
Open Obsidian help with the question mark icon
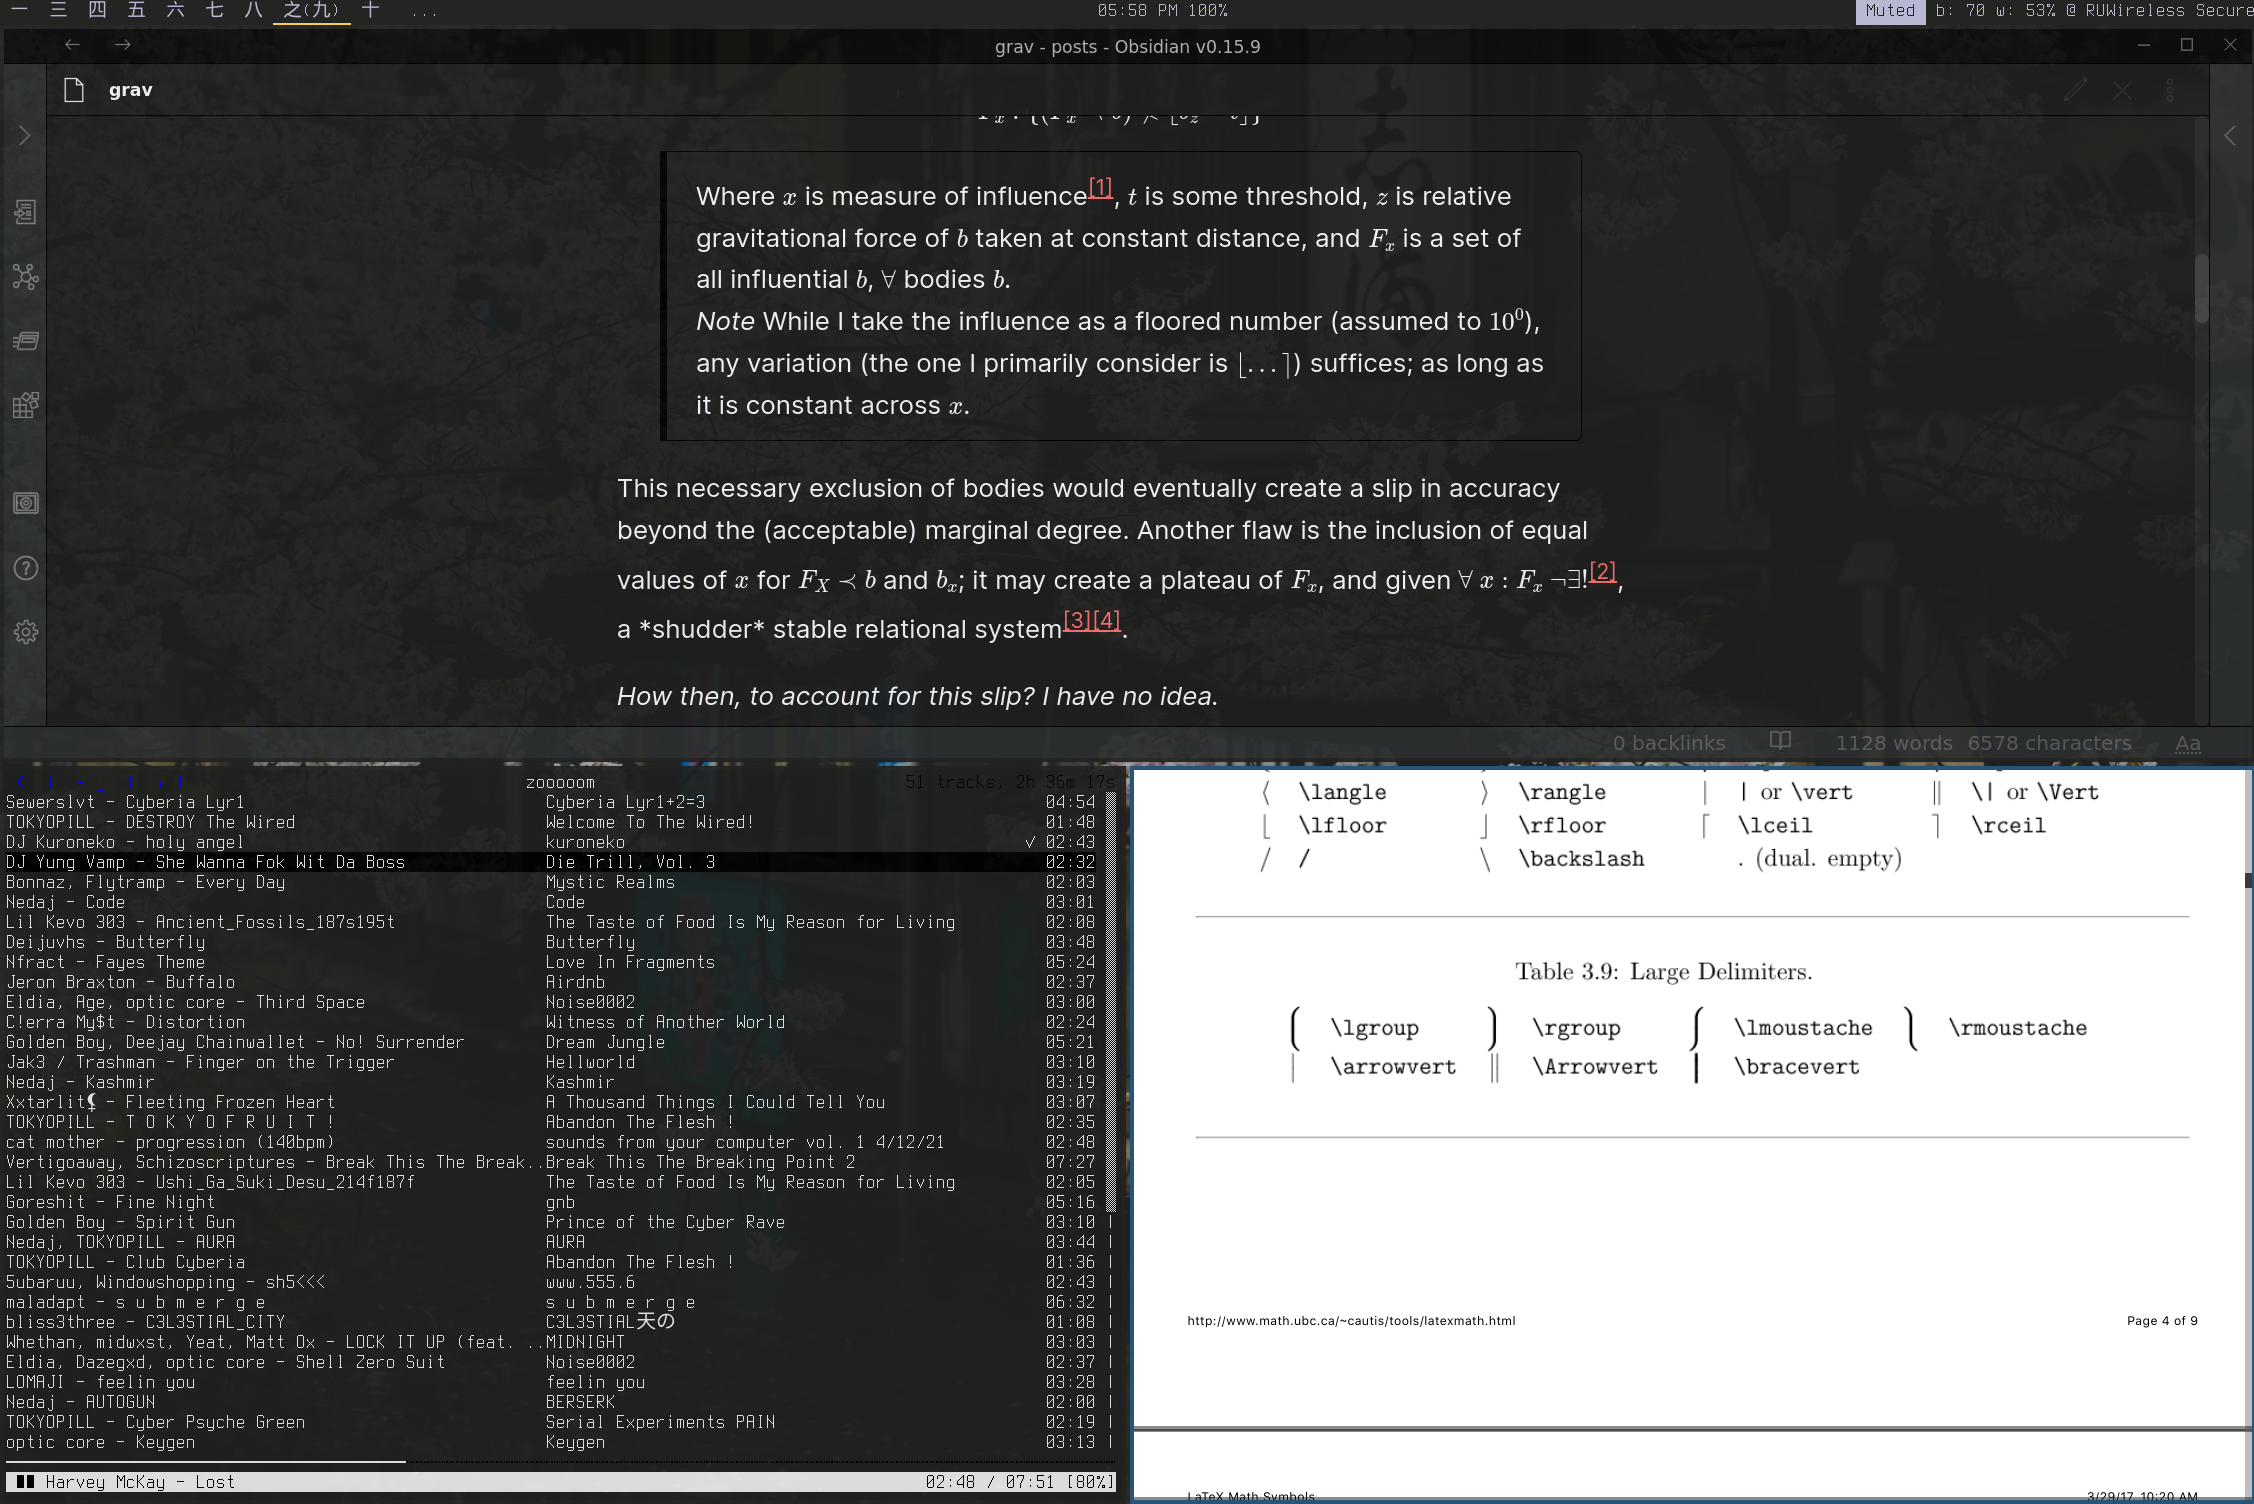(25, 568)
